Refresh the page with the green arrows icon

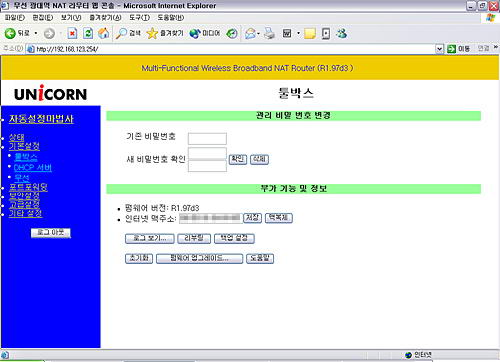coord(88,33)
